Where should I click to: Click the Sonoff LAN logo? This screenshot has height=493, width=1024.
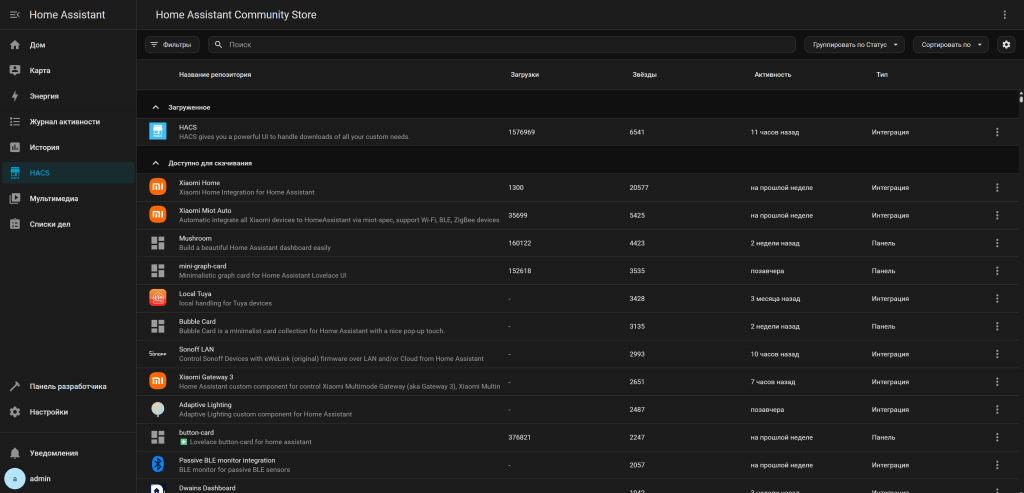click(x=157, y=353)
